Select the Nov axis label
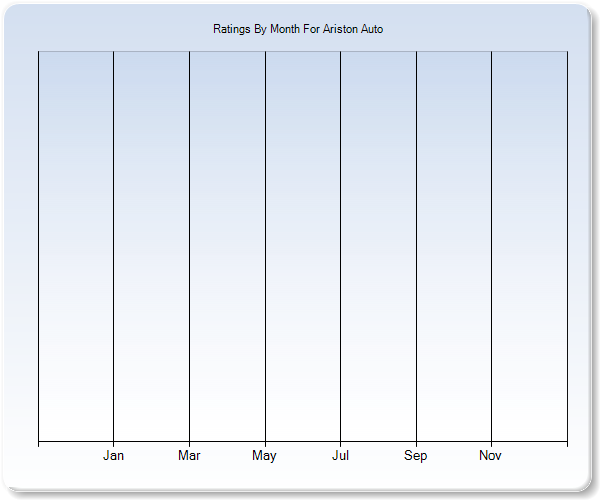 [x=491, y=456]
